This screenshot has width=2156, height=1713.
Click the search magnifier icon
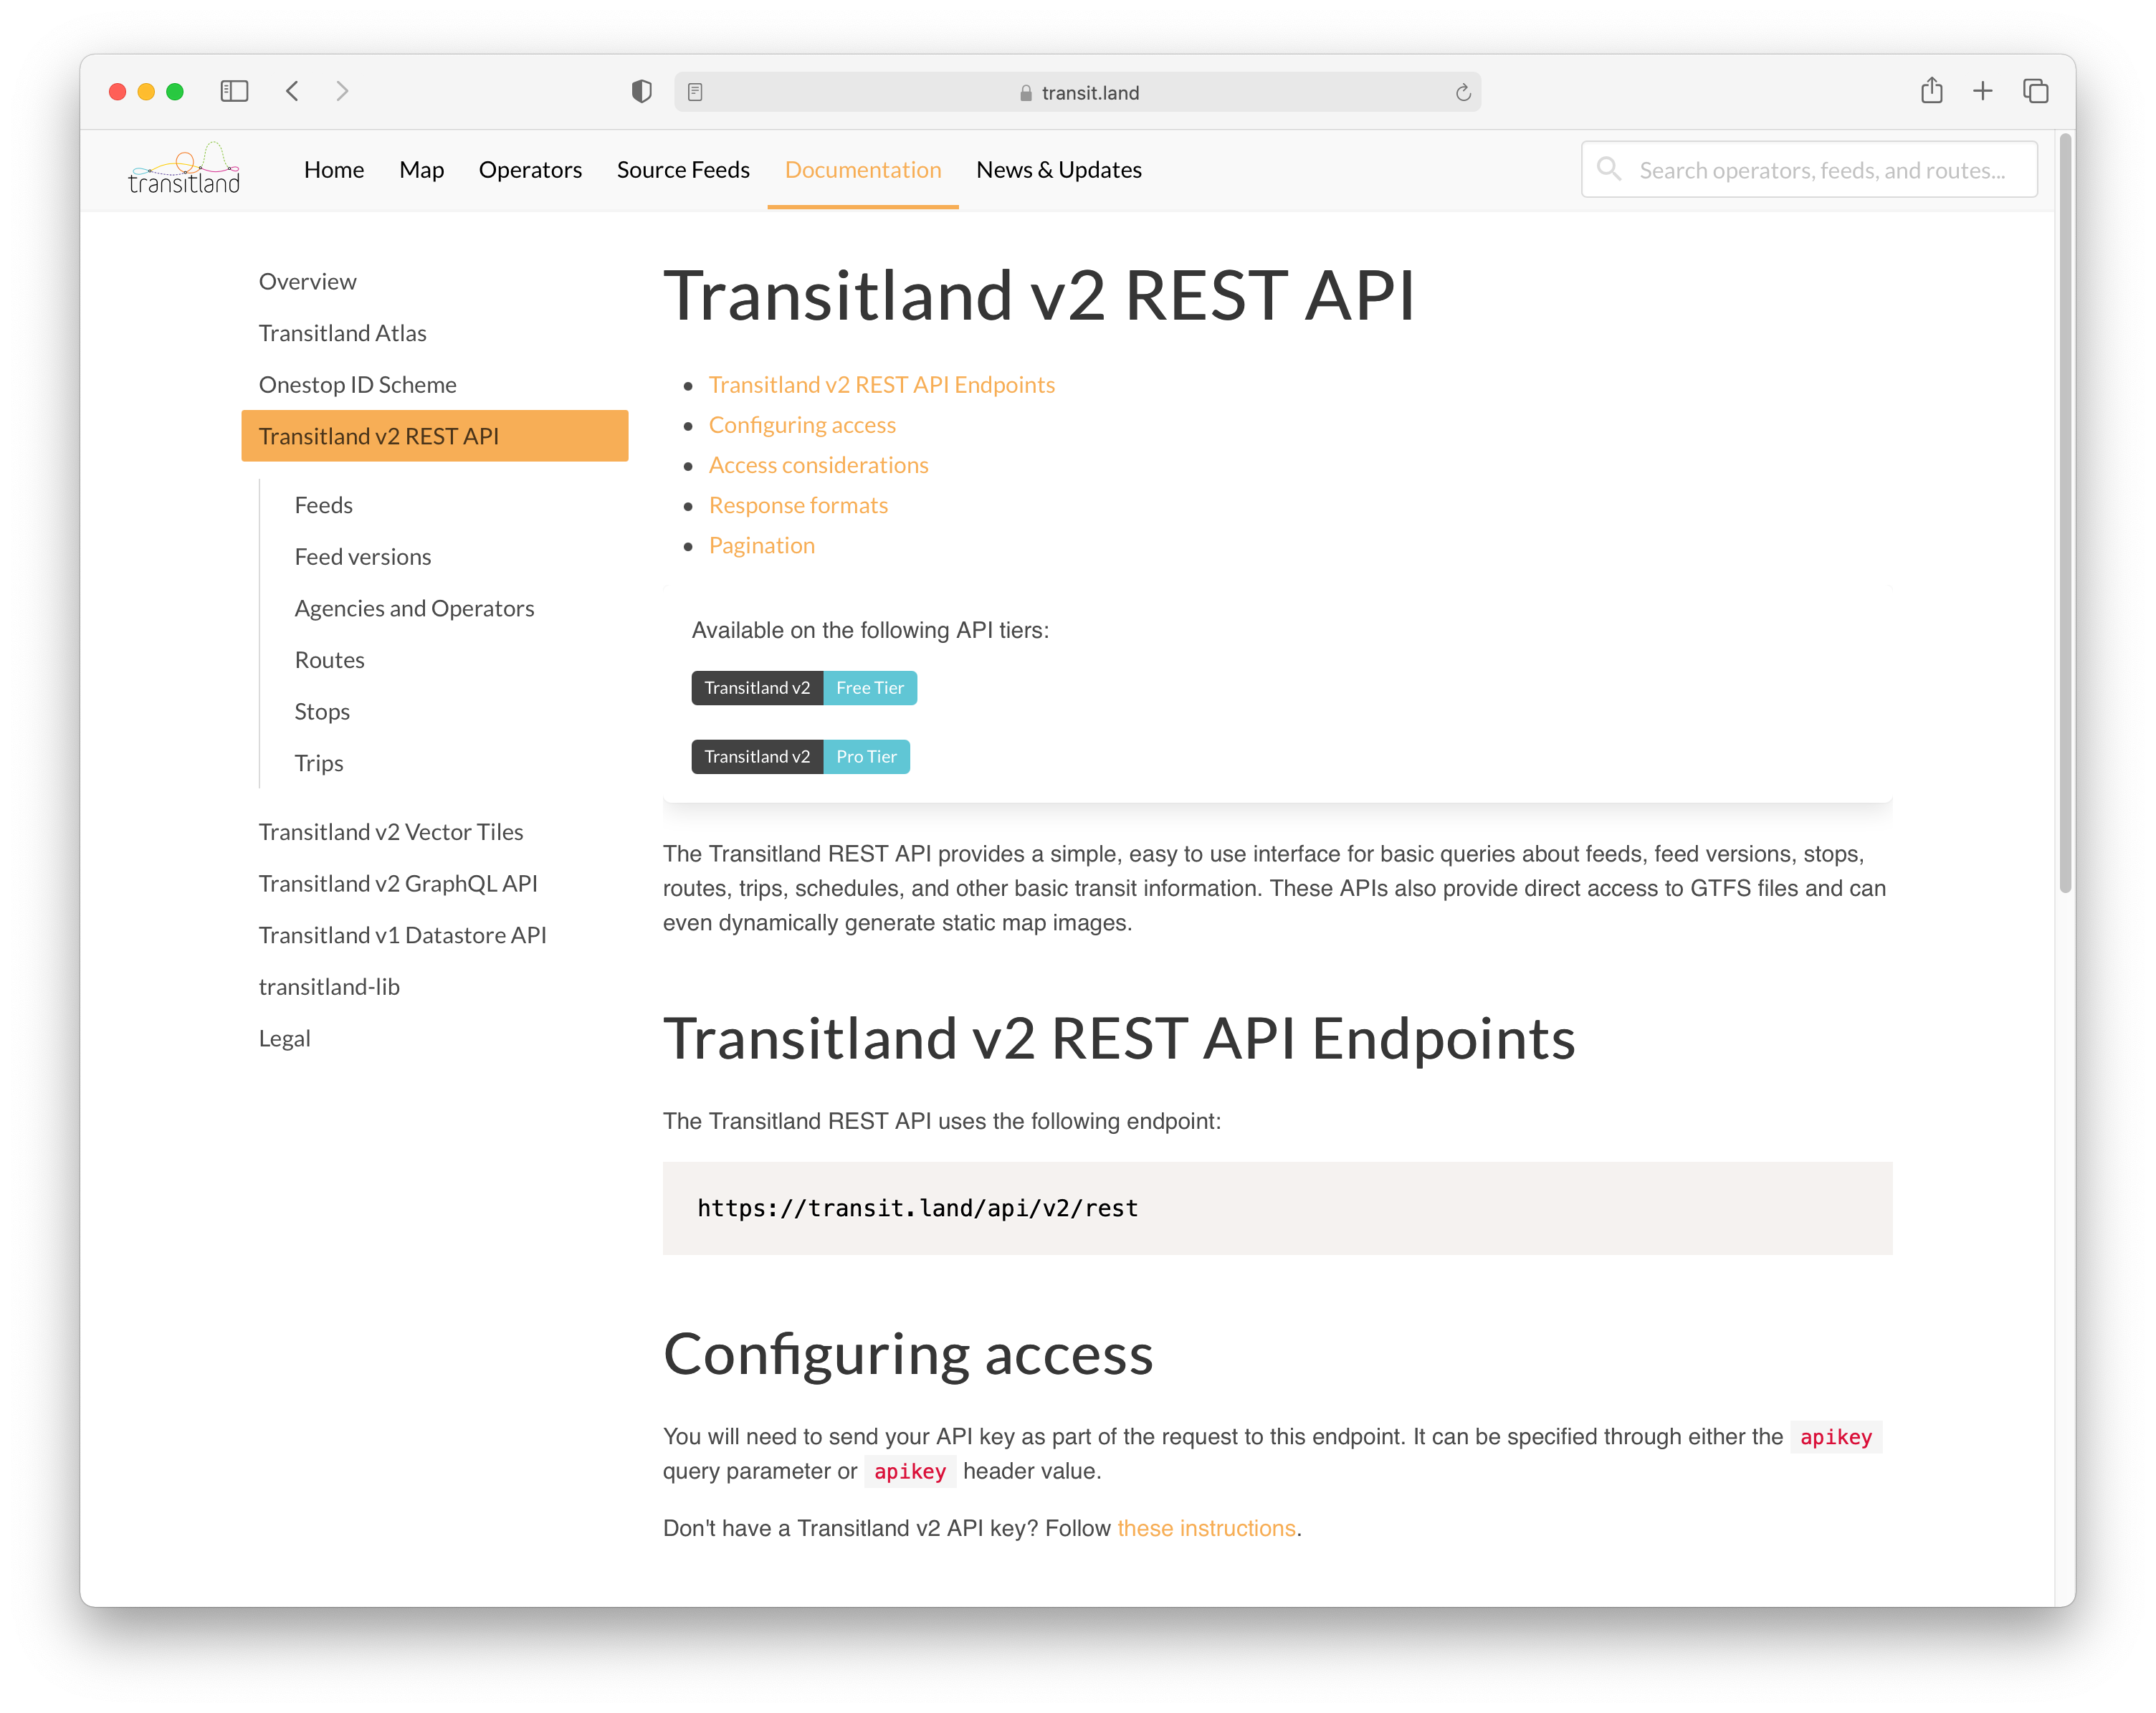1608,169
